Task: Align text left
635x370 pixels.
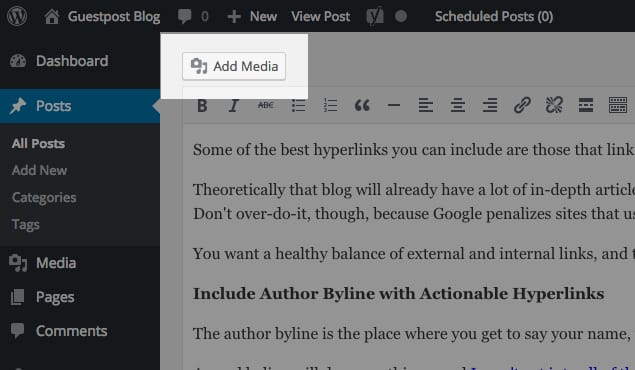Action: tap(426, 105)
